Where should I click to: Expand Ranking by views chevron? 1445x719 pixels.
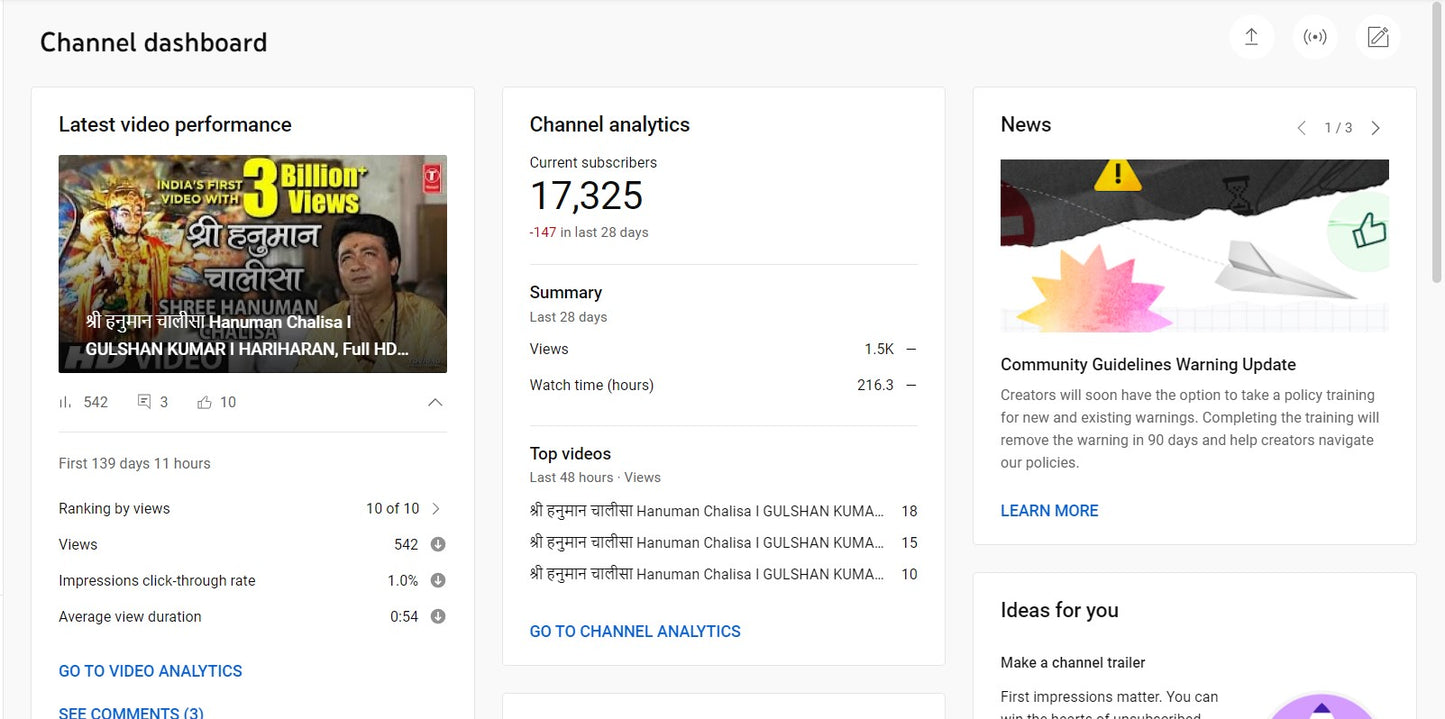click(436, 509)
